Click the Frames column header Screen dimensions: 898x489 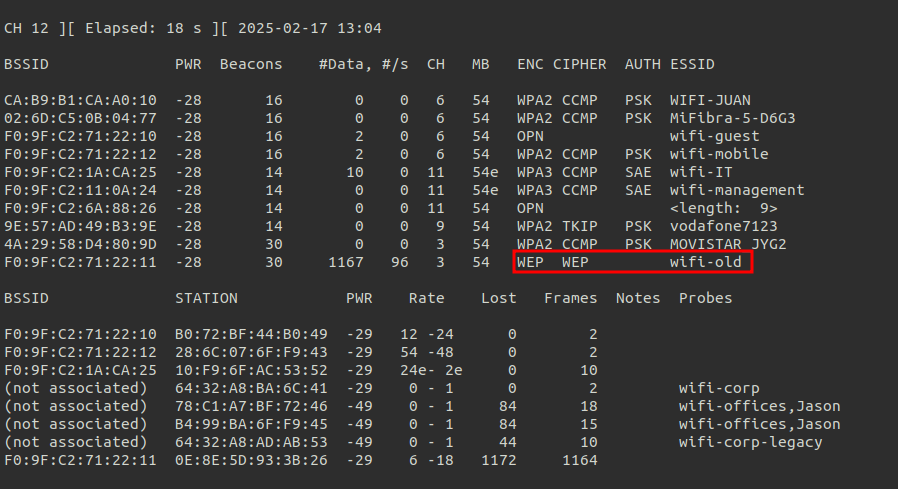[570, 298]
